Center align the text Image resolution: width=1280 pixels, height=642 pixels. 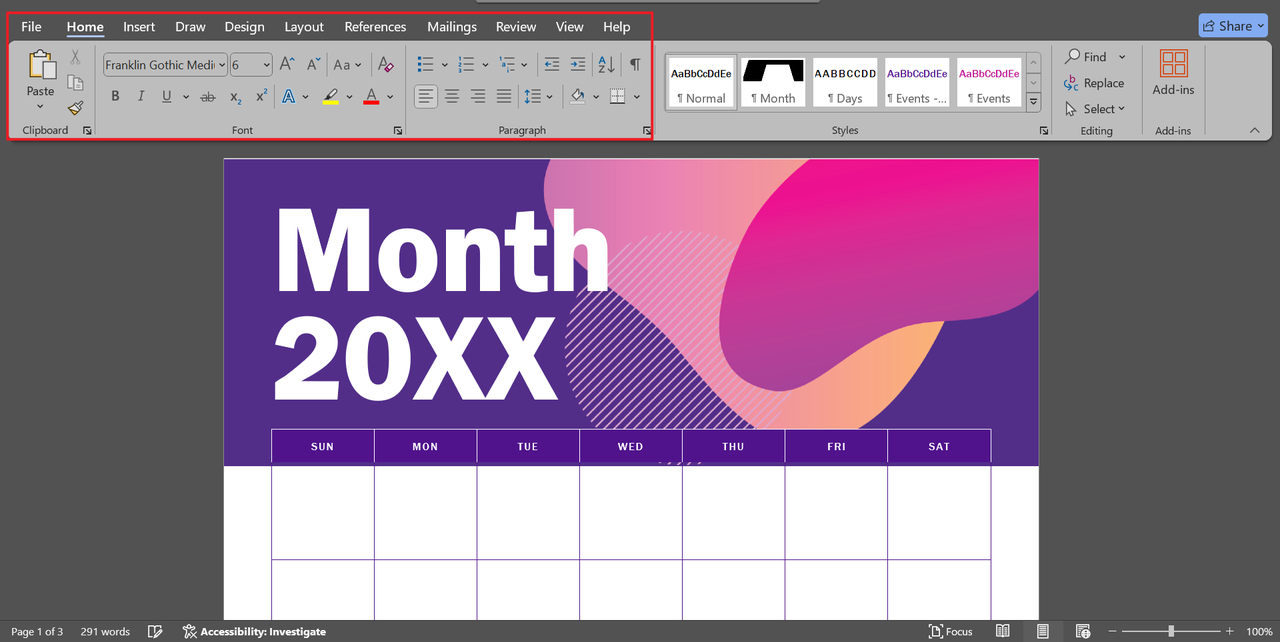point(452,96)
